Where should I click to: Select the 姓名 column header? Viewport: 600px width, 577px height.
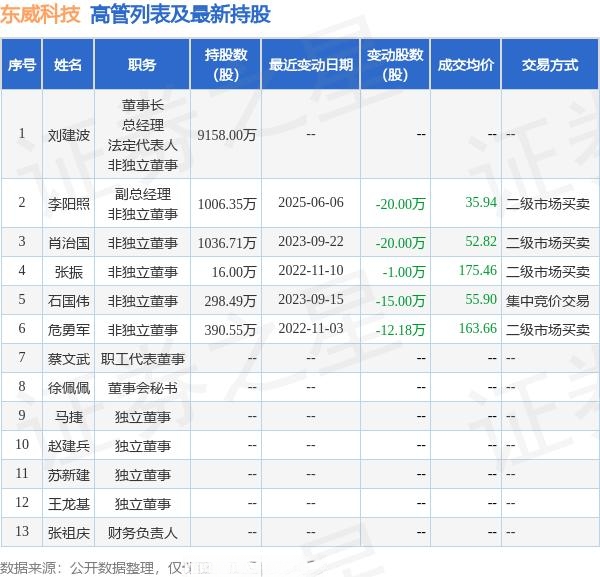pyautogui.click(x=68, y=65)
